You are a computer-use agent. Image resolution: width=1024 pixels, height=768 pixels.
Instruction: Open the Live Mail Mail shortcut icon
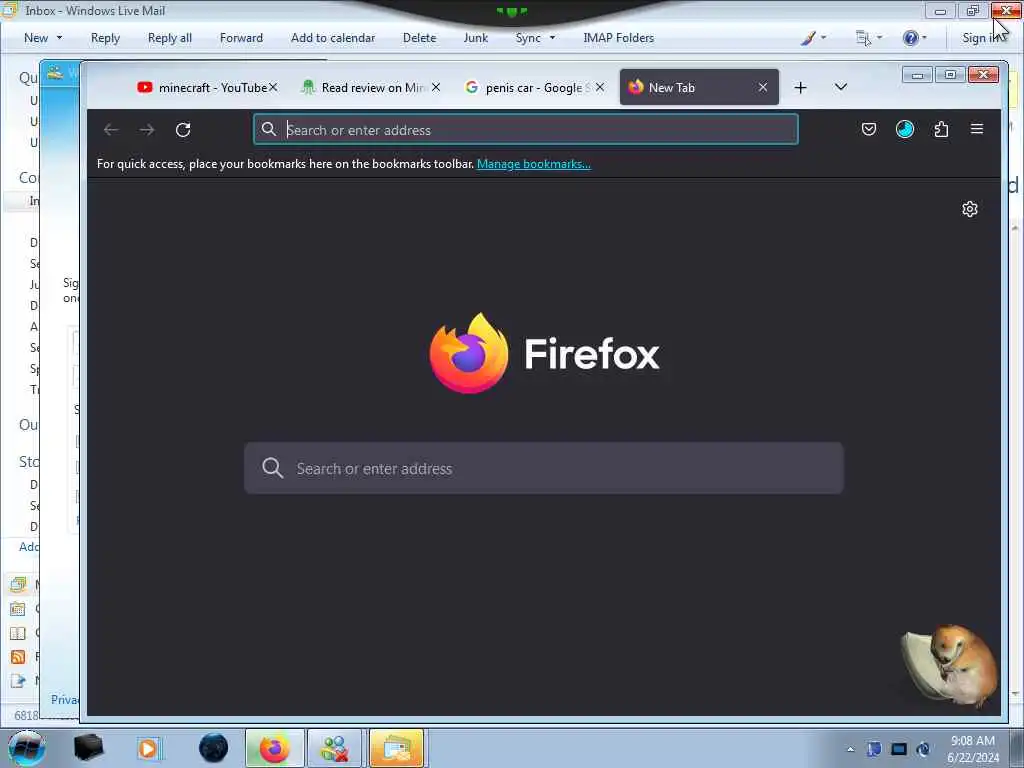pos(18,584)
